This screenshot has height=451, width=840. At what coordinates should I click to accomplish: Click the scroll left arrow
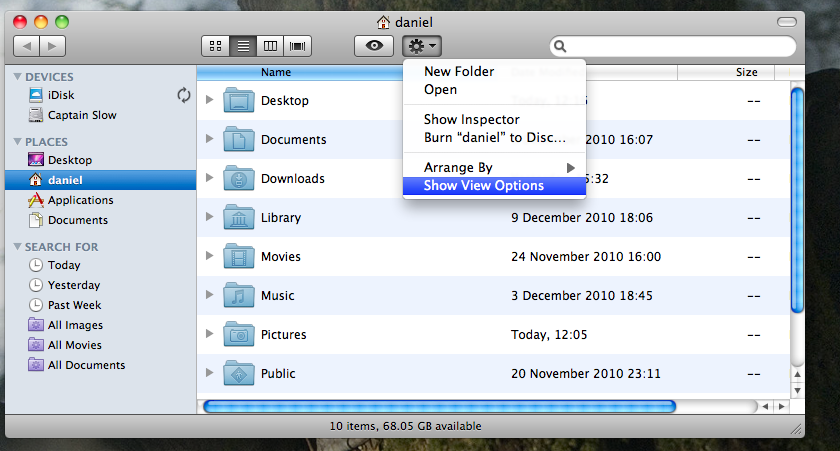click(766, 407)
